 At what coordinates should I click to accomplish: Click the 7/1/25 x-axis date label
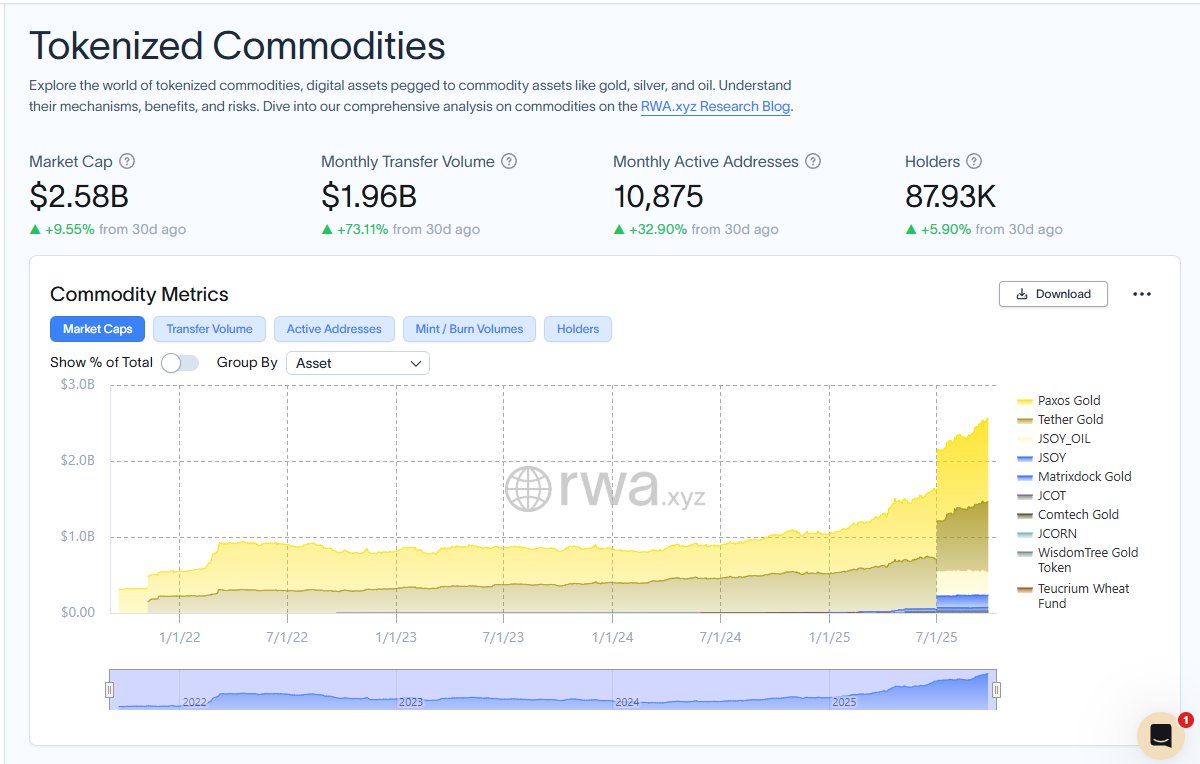(x=935, y=636)
